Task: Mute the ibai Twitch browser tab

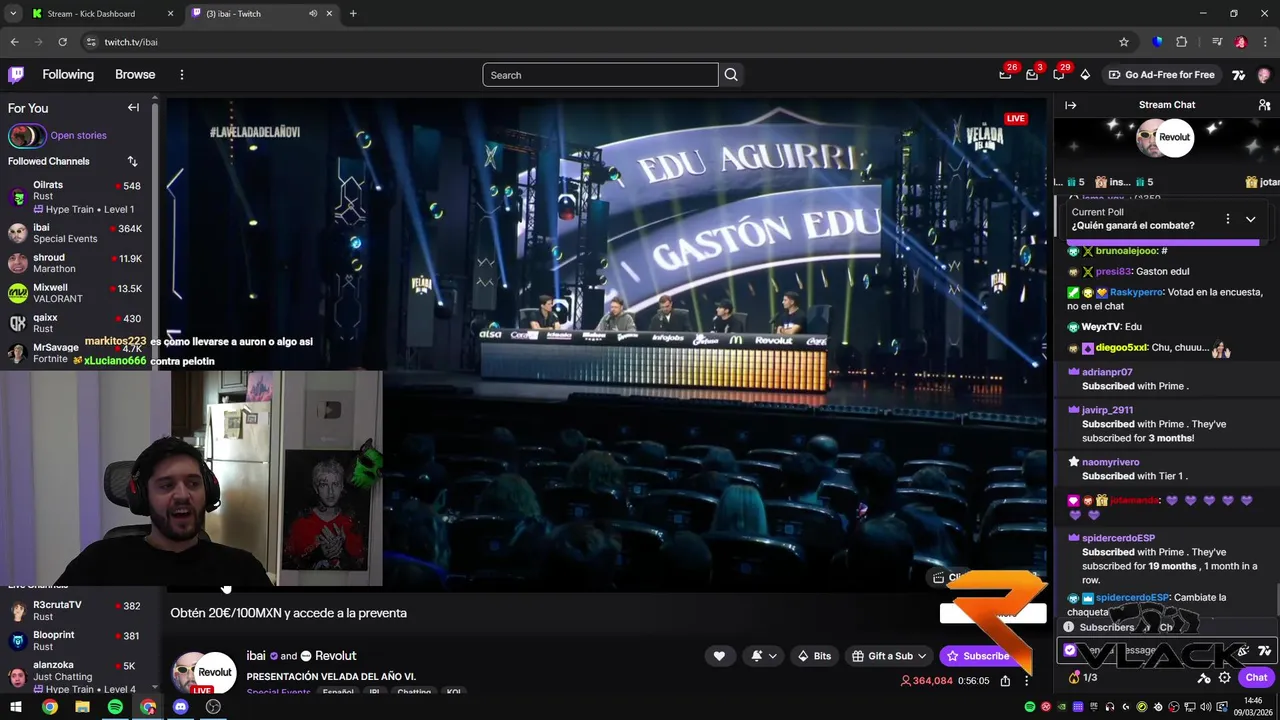Action: click(x=313, y=14)
